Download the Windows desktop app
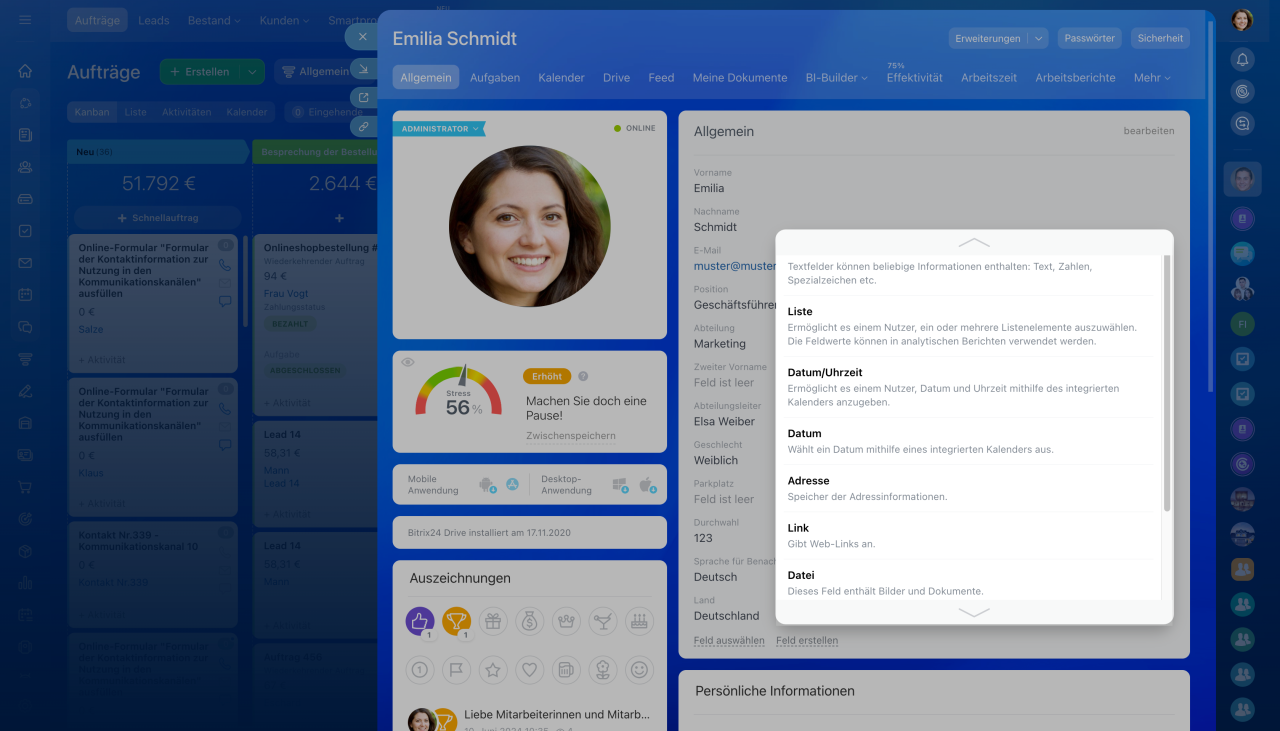This screenshot has height=731, width=1280. 620,485
